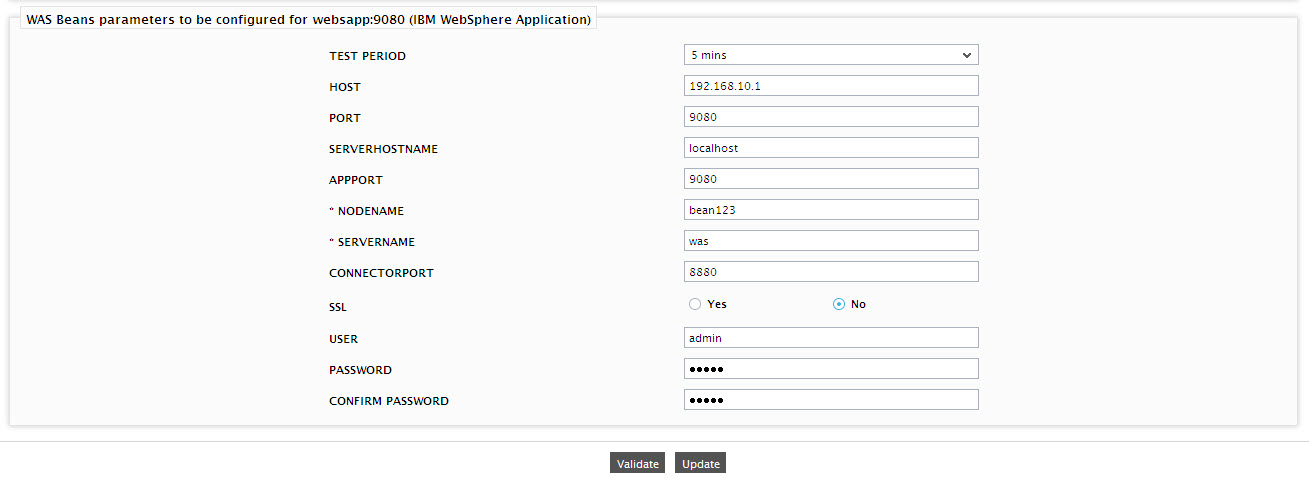Open the TEST PERIOD dropdown
The image size is (1309, 479).
pyautogui.click(x=831, y=55)
